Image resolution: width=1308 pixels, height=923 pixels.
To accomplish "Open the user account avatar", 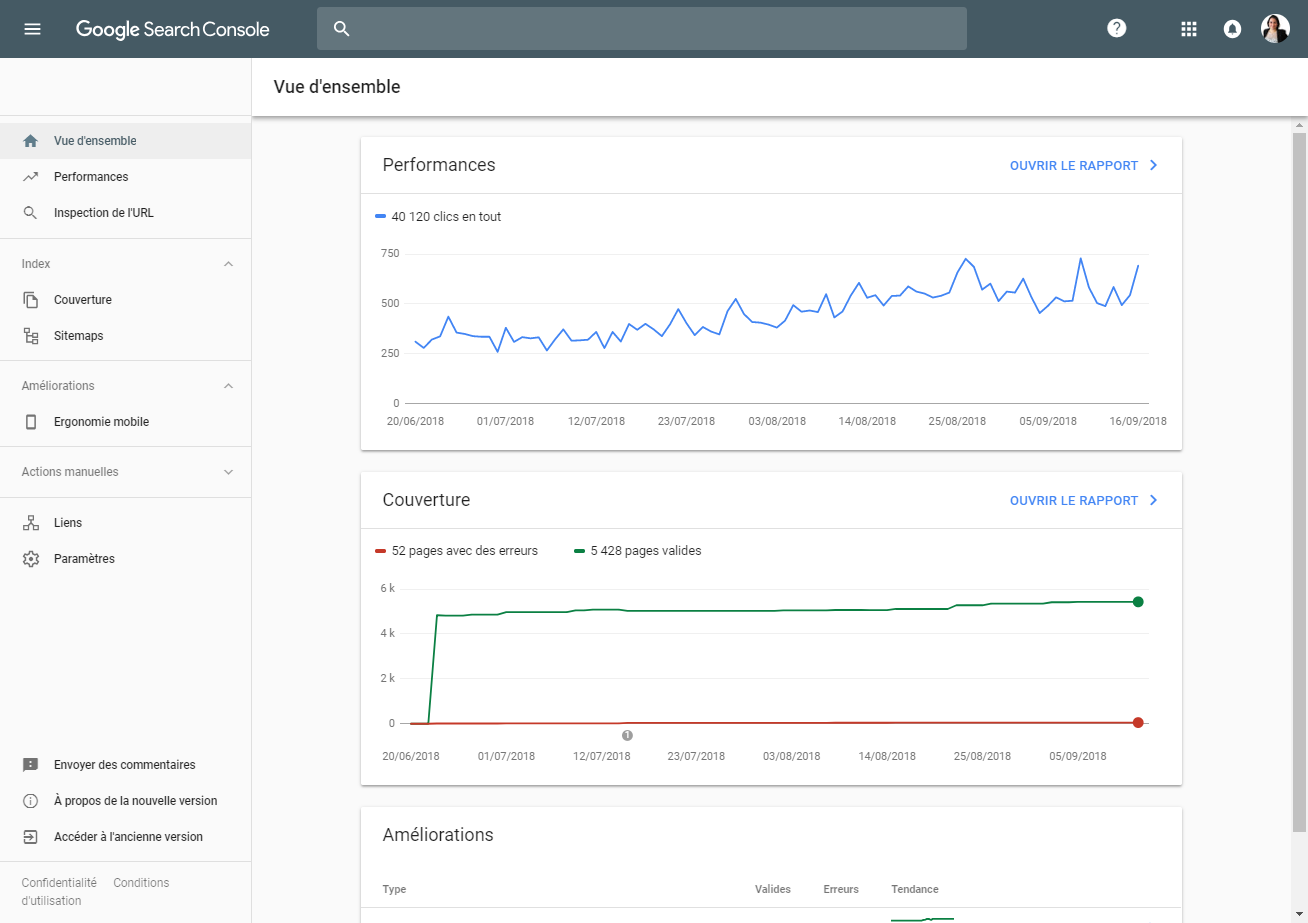I will click(x=1275, y=29).
